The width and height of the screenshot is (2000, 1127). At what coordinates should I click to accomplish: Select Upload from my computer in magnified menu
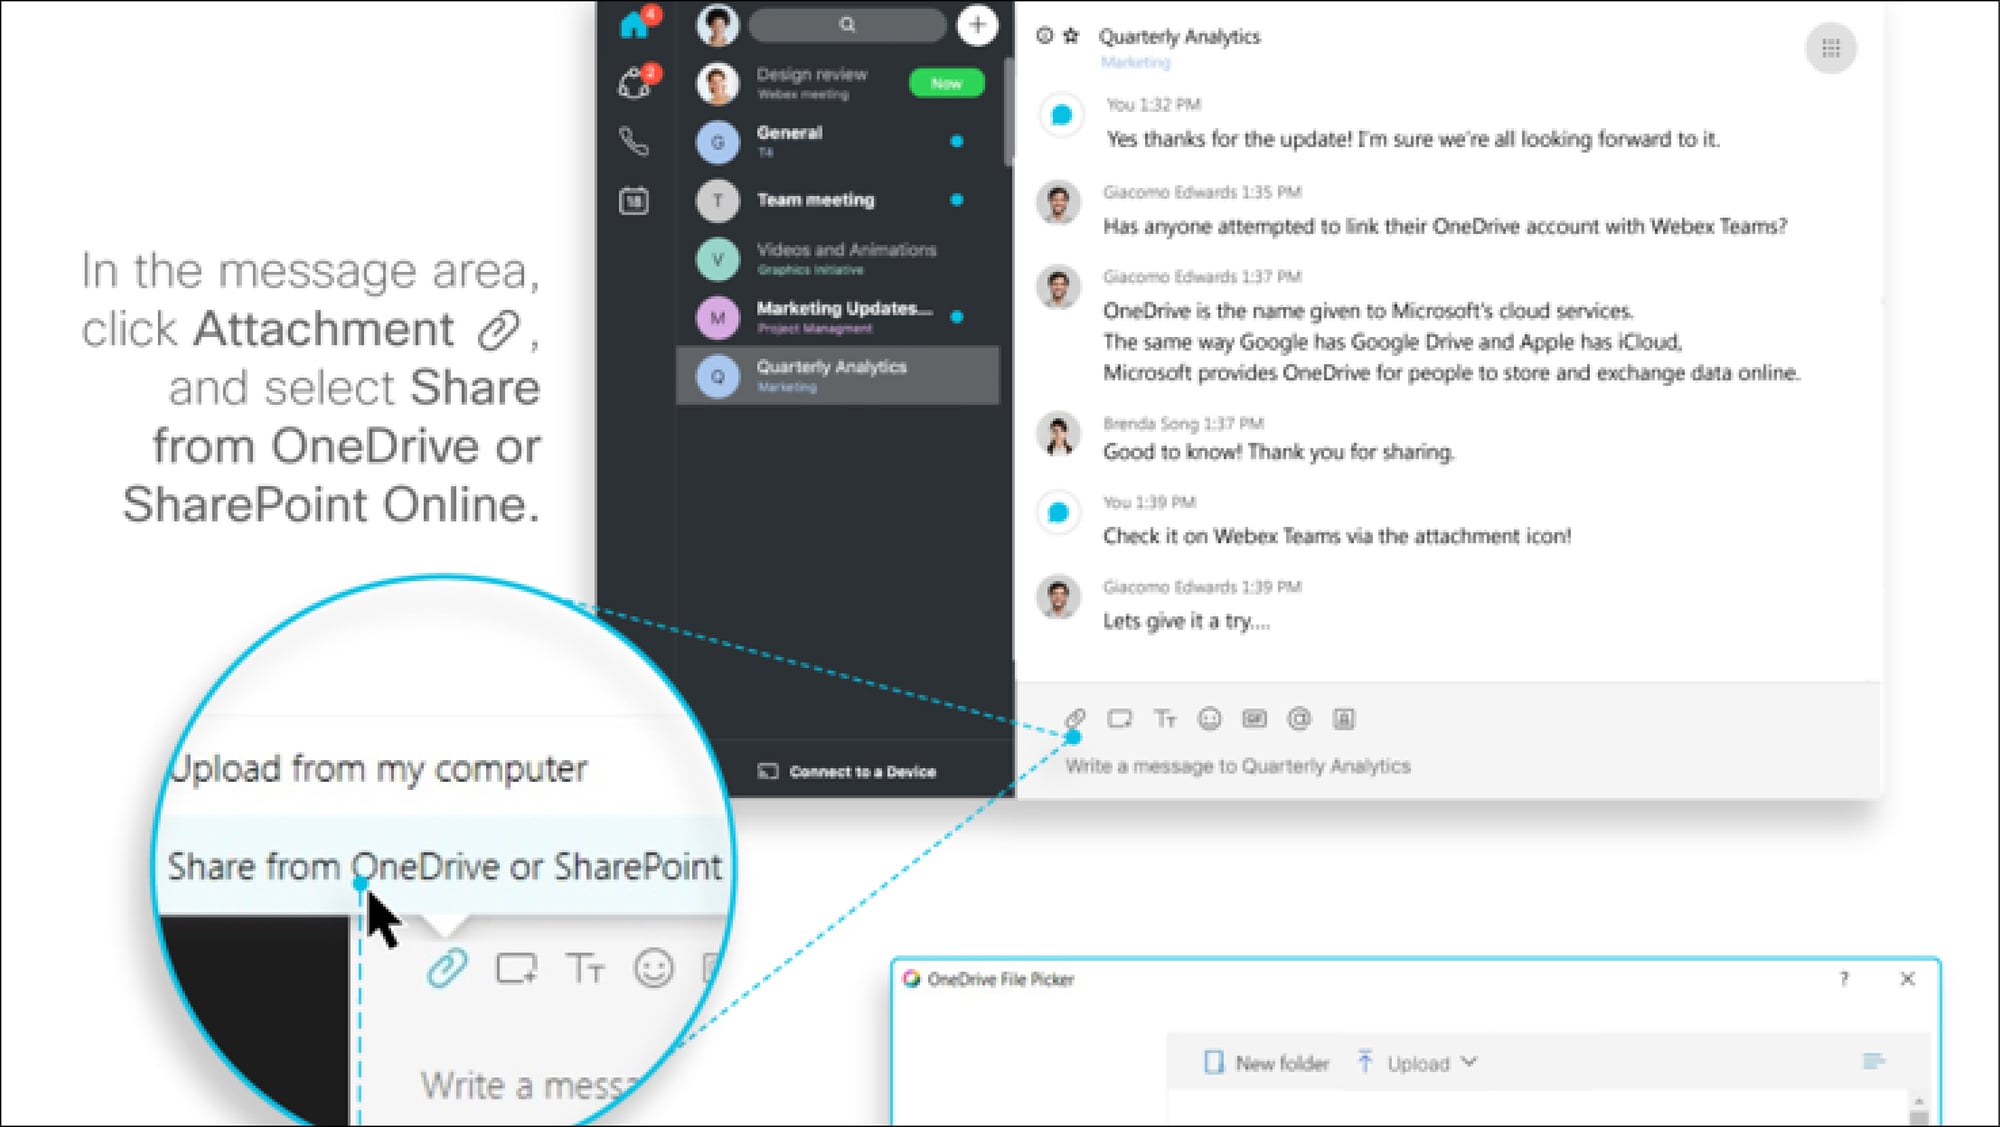[378, 768]
